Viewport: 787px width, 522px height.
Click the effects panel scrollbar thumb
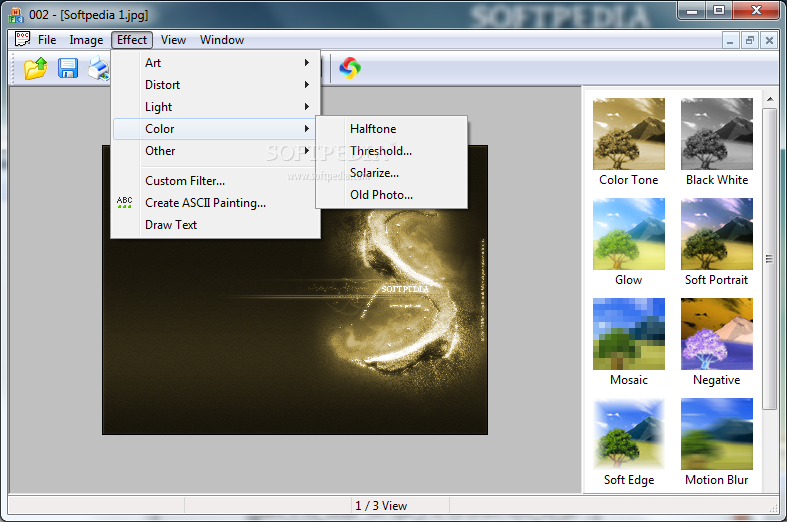(x=769, y=259)
